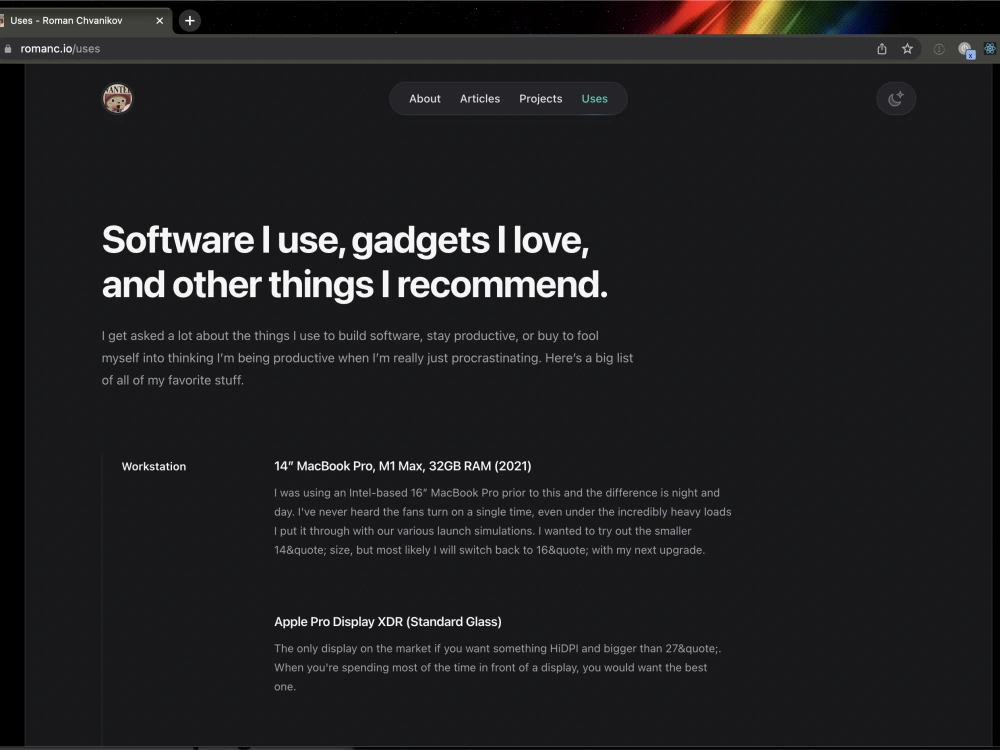Screen dimensions: 1000x750
Task: Open the Projects section
Action: point(540,99)
